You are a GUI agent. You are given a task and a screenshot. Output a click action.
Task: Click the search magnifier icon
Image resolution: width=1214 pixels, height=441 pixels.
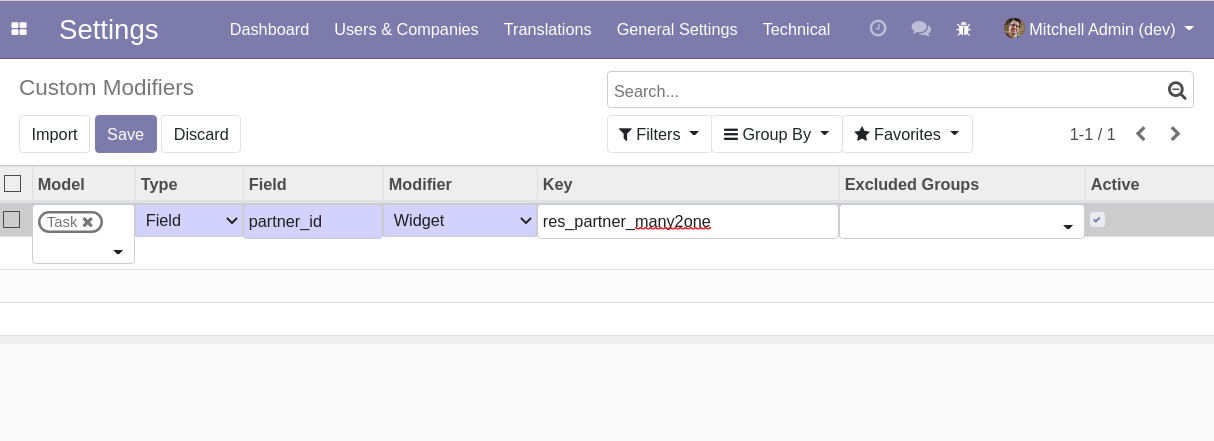[x=1177, y=91]
